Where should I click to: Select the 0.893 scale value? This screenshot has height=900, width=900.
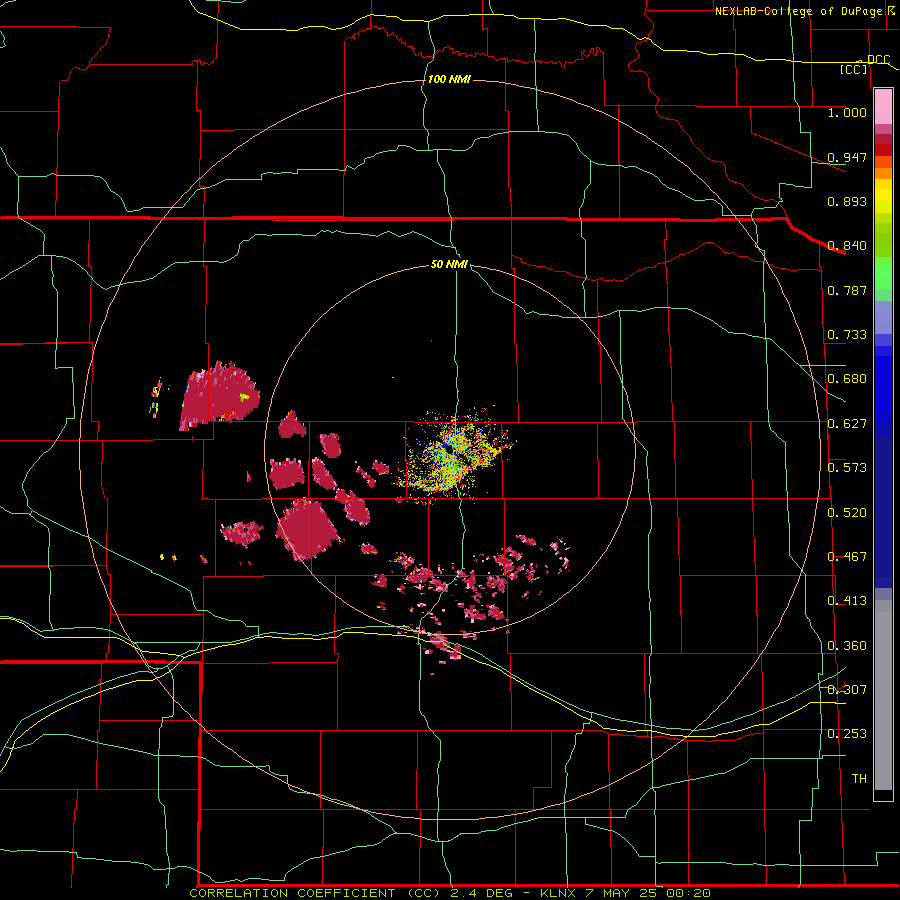(847, 201)
